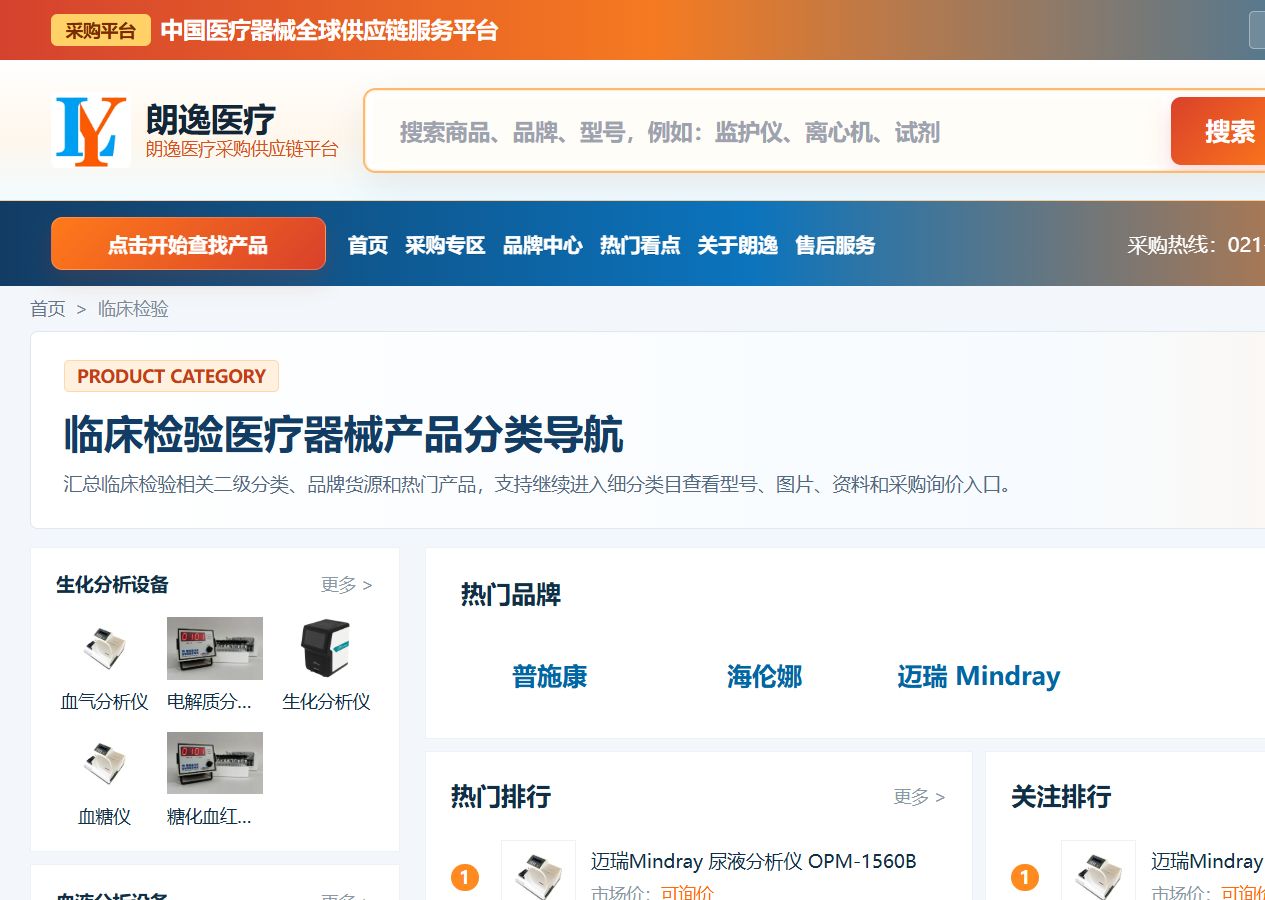Open the 糖化血红... product thumbnail

click(x=215, y=763)
